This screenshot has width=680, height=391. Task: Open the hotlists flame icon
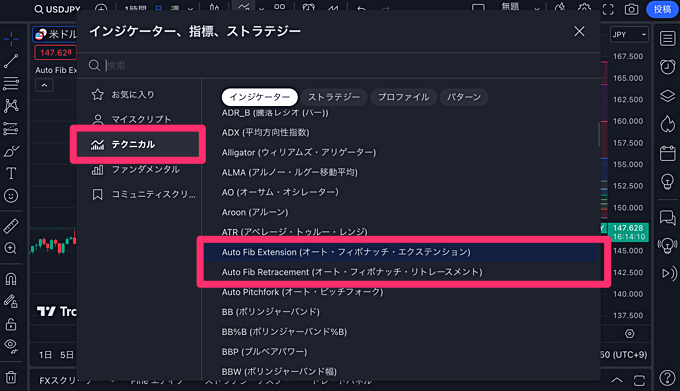point(667,124)
